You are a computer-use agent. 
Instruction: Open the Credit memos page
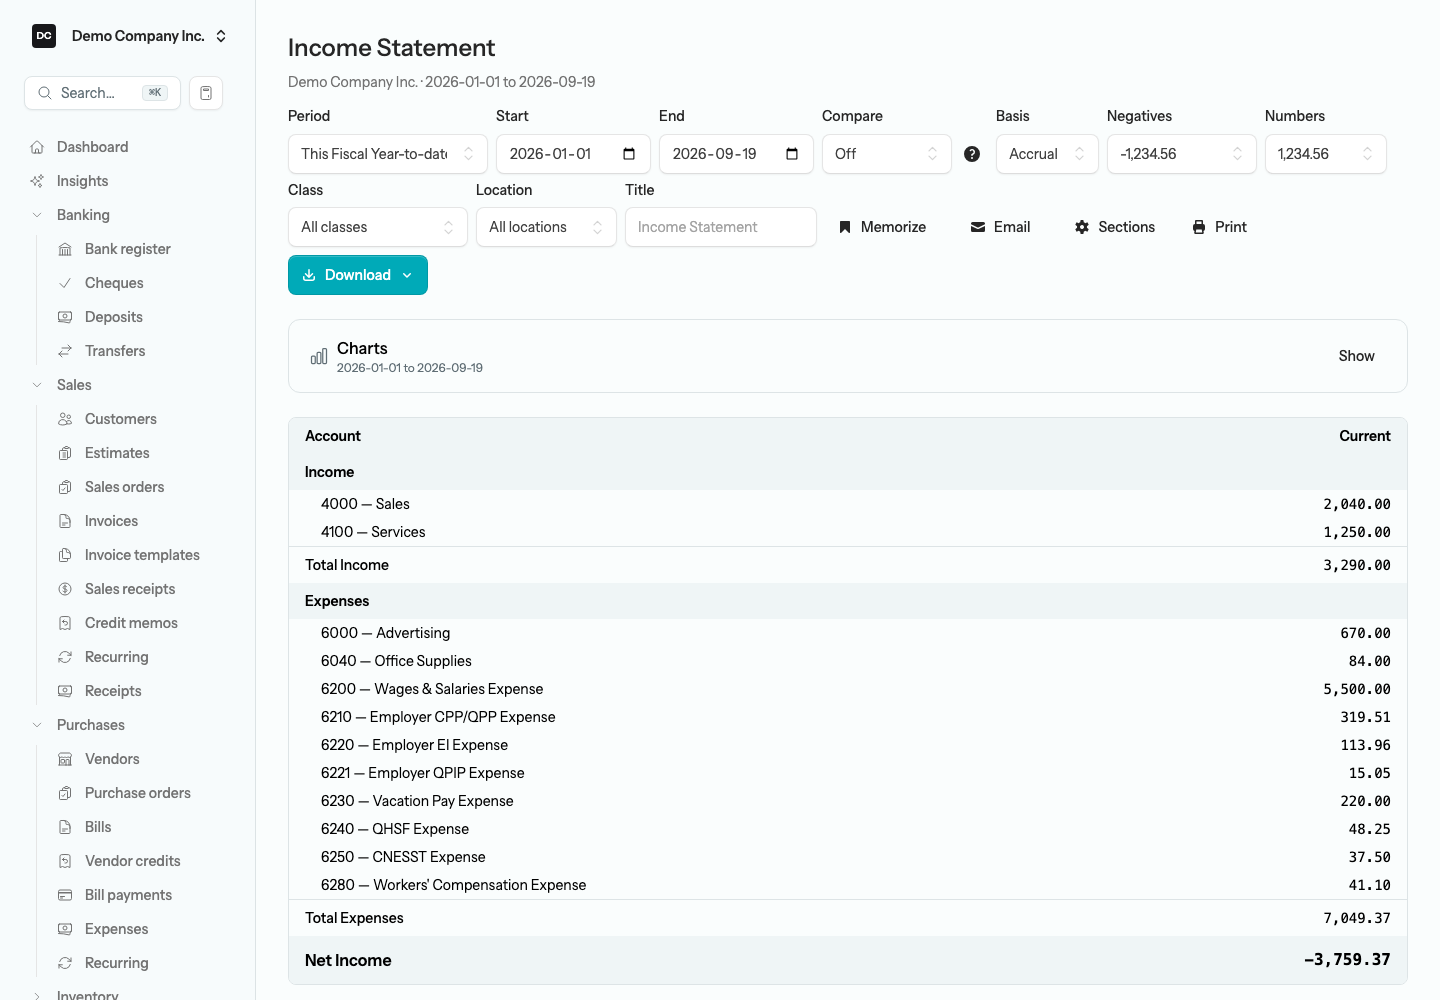(x=131, y=623)
